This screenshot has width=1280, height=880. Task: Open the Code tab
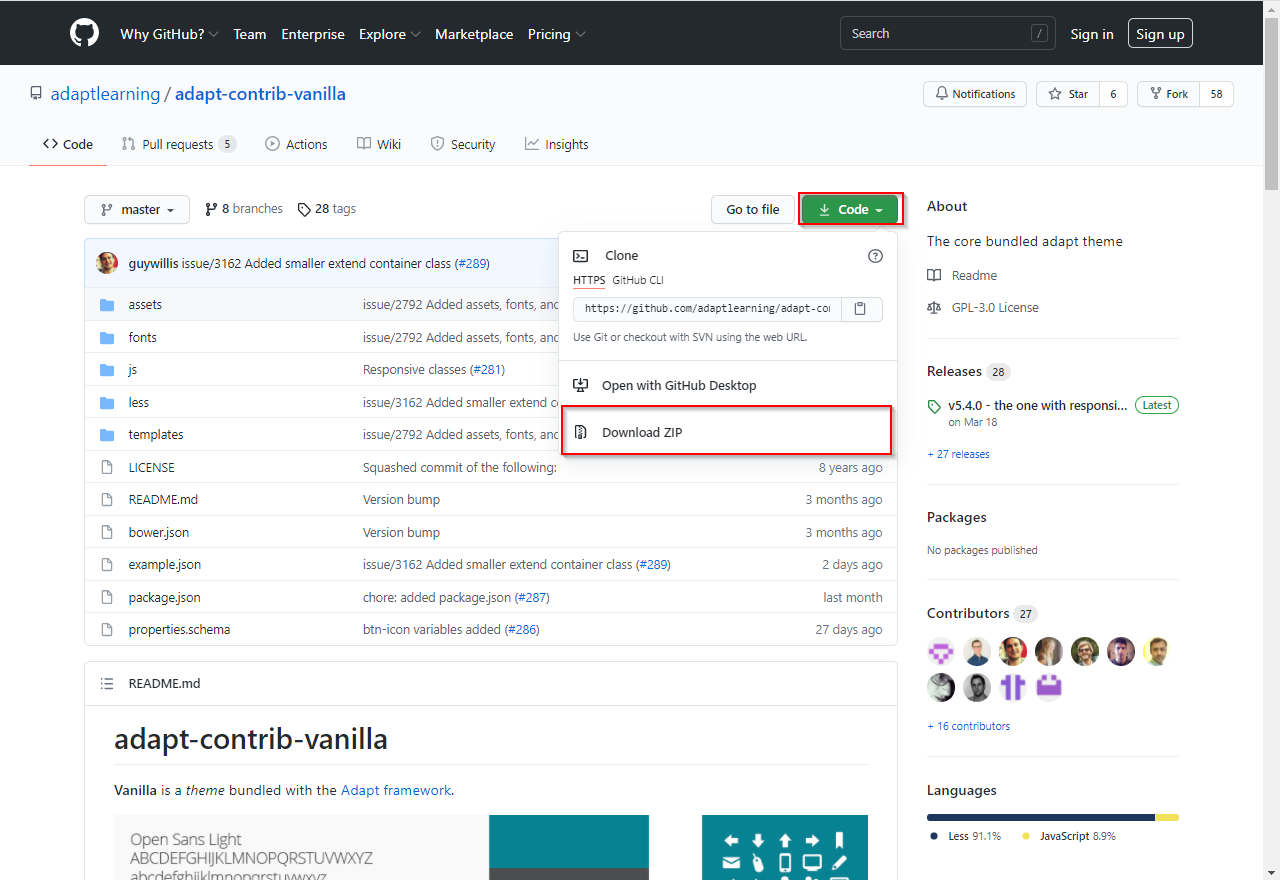coord(68,144)
